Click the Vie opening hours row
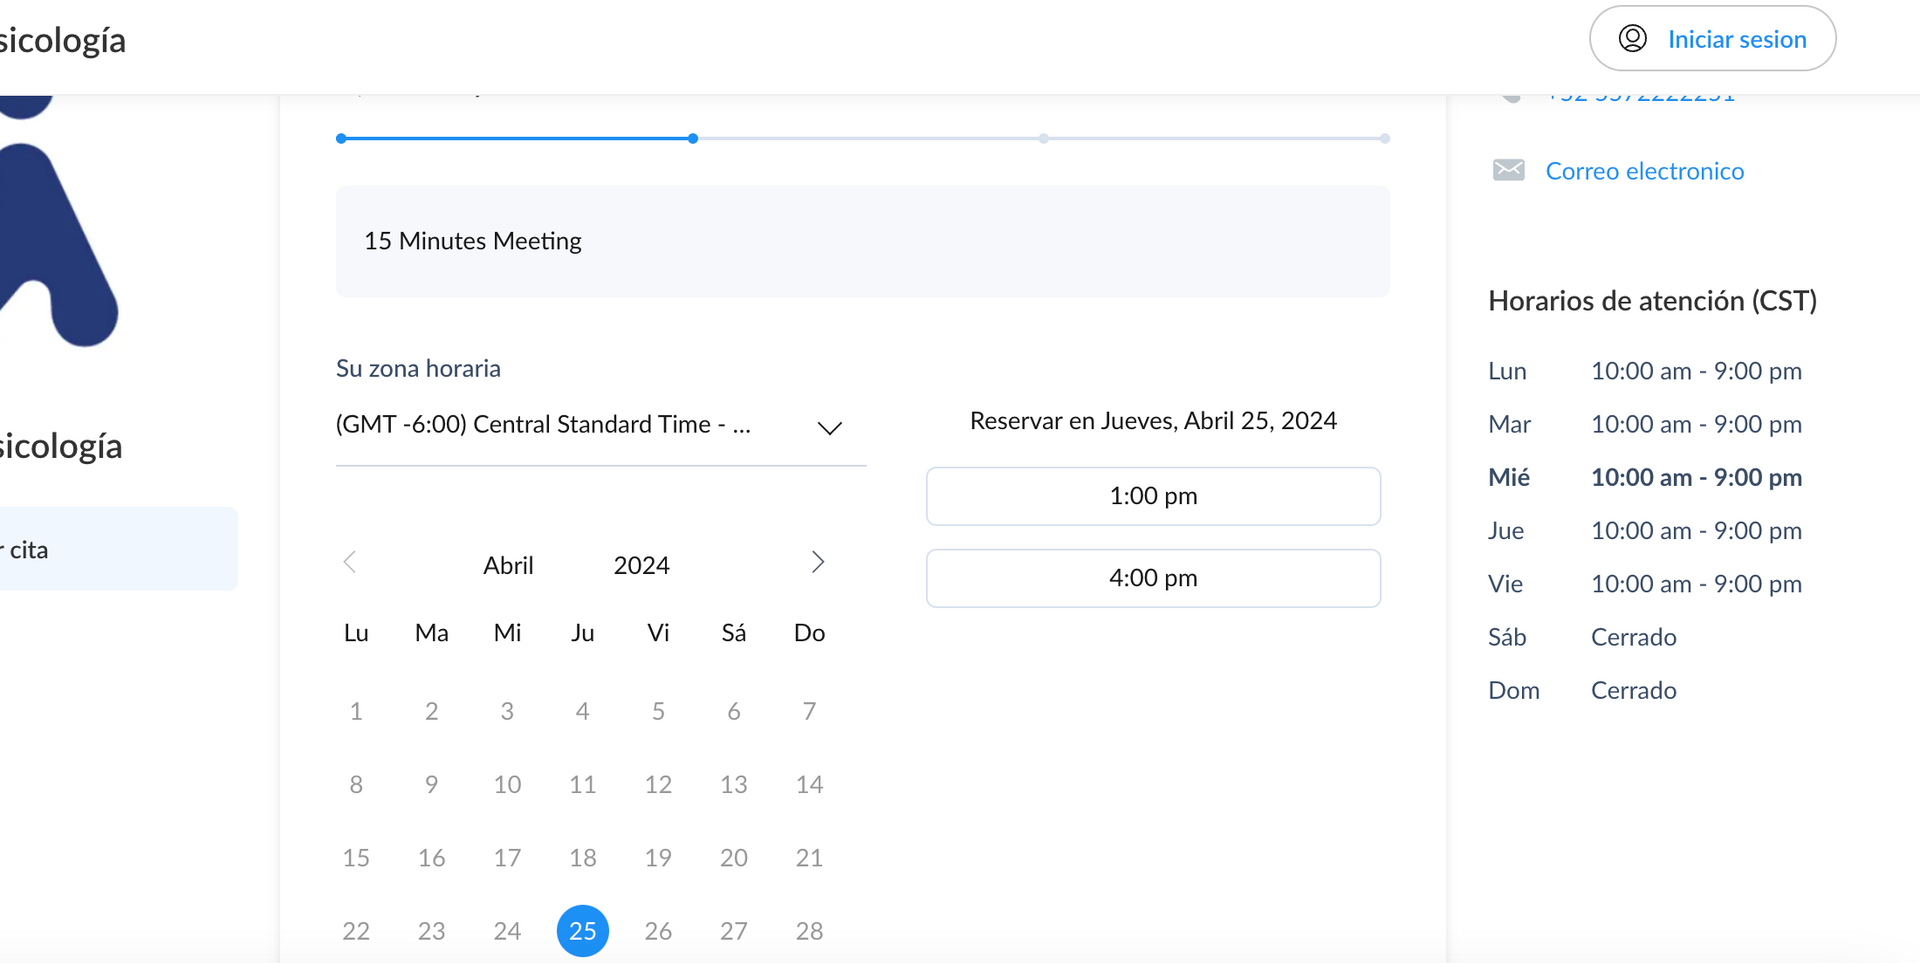 pos(1645,584)
